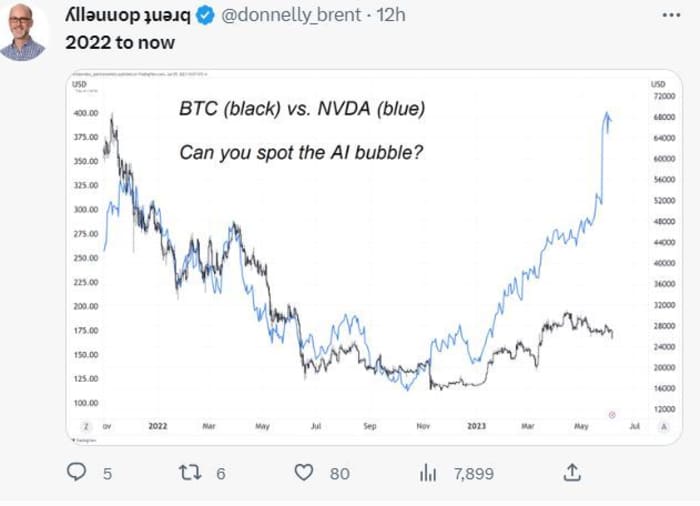Viewport: 700px width, 506px height.
Task: Click the 'Z' button at chart bottom-left
Action: point(86,427)
